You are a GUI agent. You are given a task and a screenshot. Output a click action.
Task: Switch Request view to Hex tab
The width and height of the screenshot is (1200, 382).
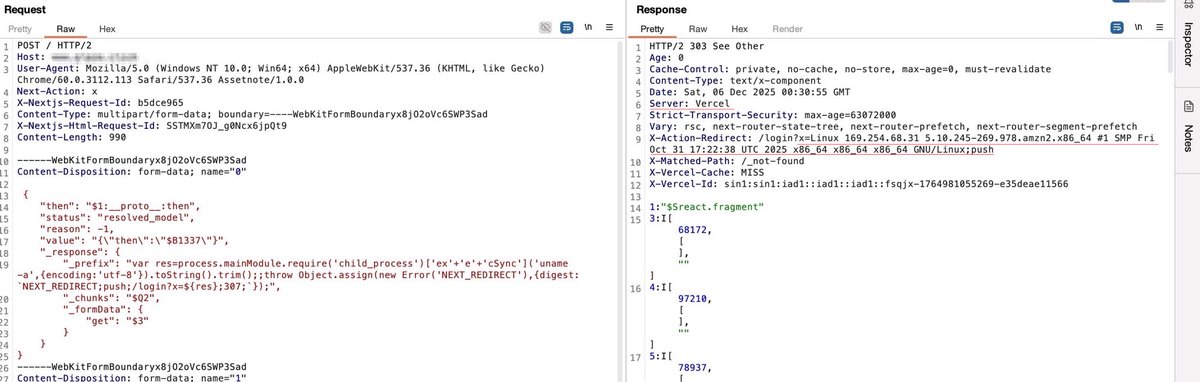pyautogui.click(x=107, y=29)
